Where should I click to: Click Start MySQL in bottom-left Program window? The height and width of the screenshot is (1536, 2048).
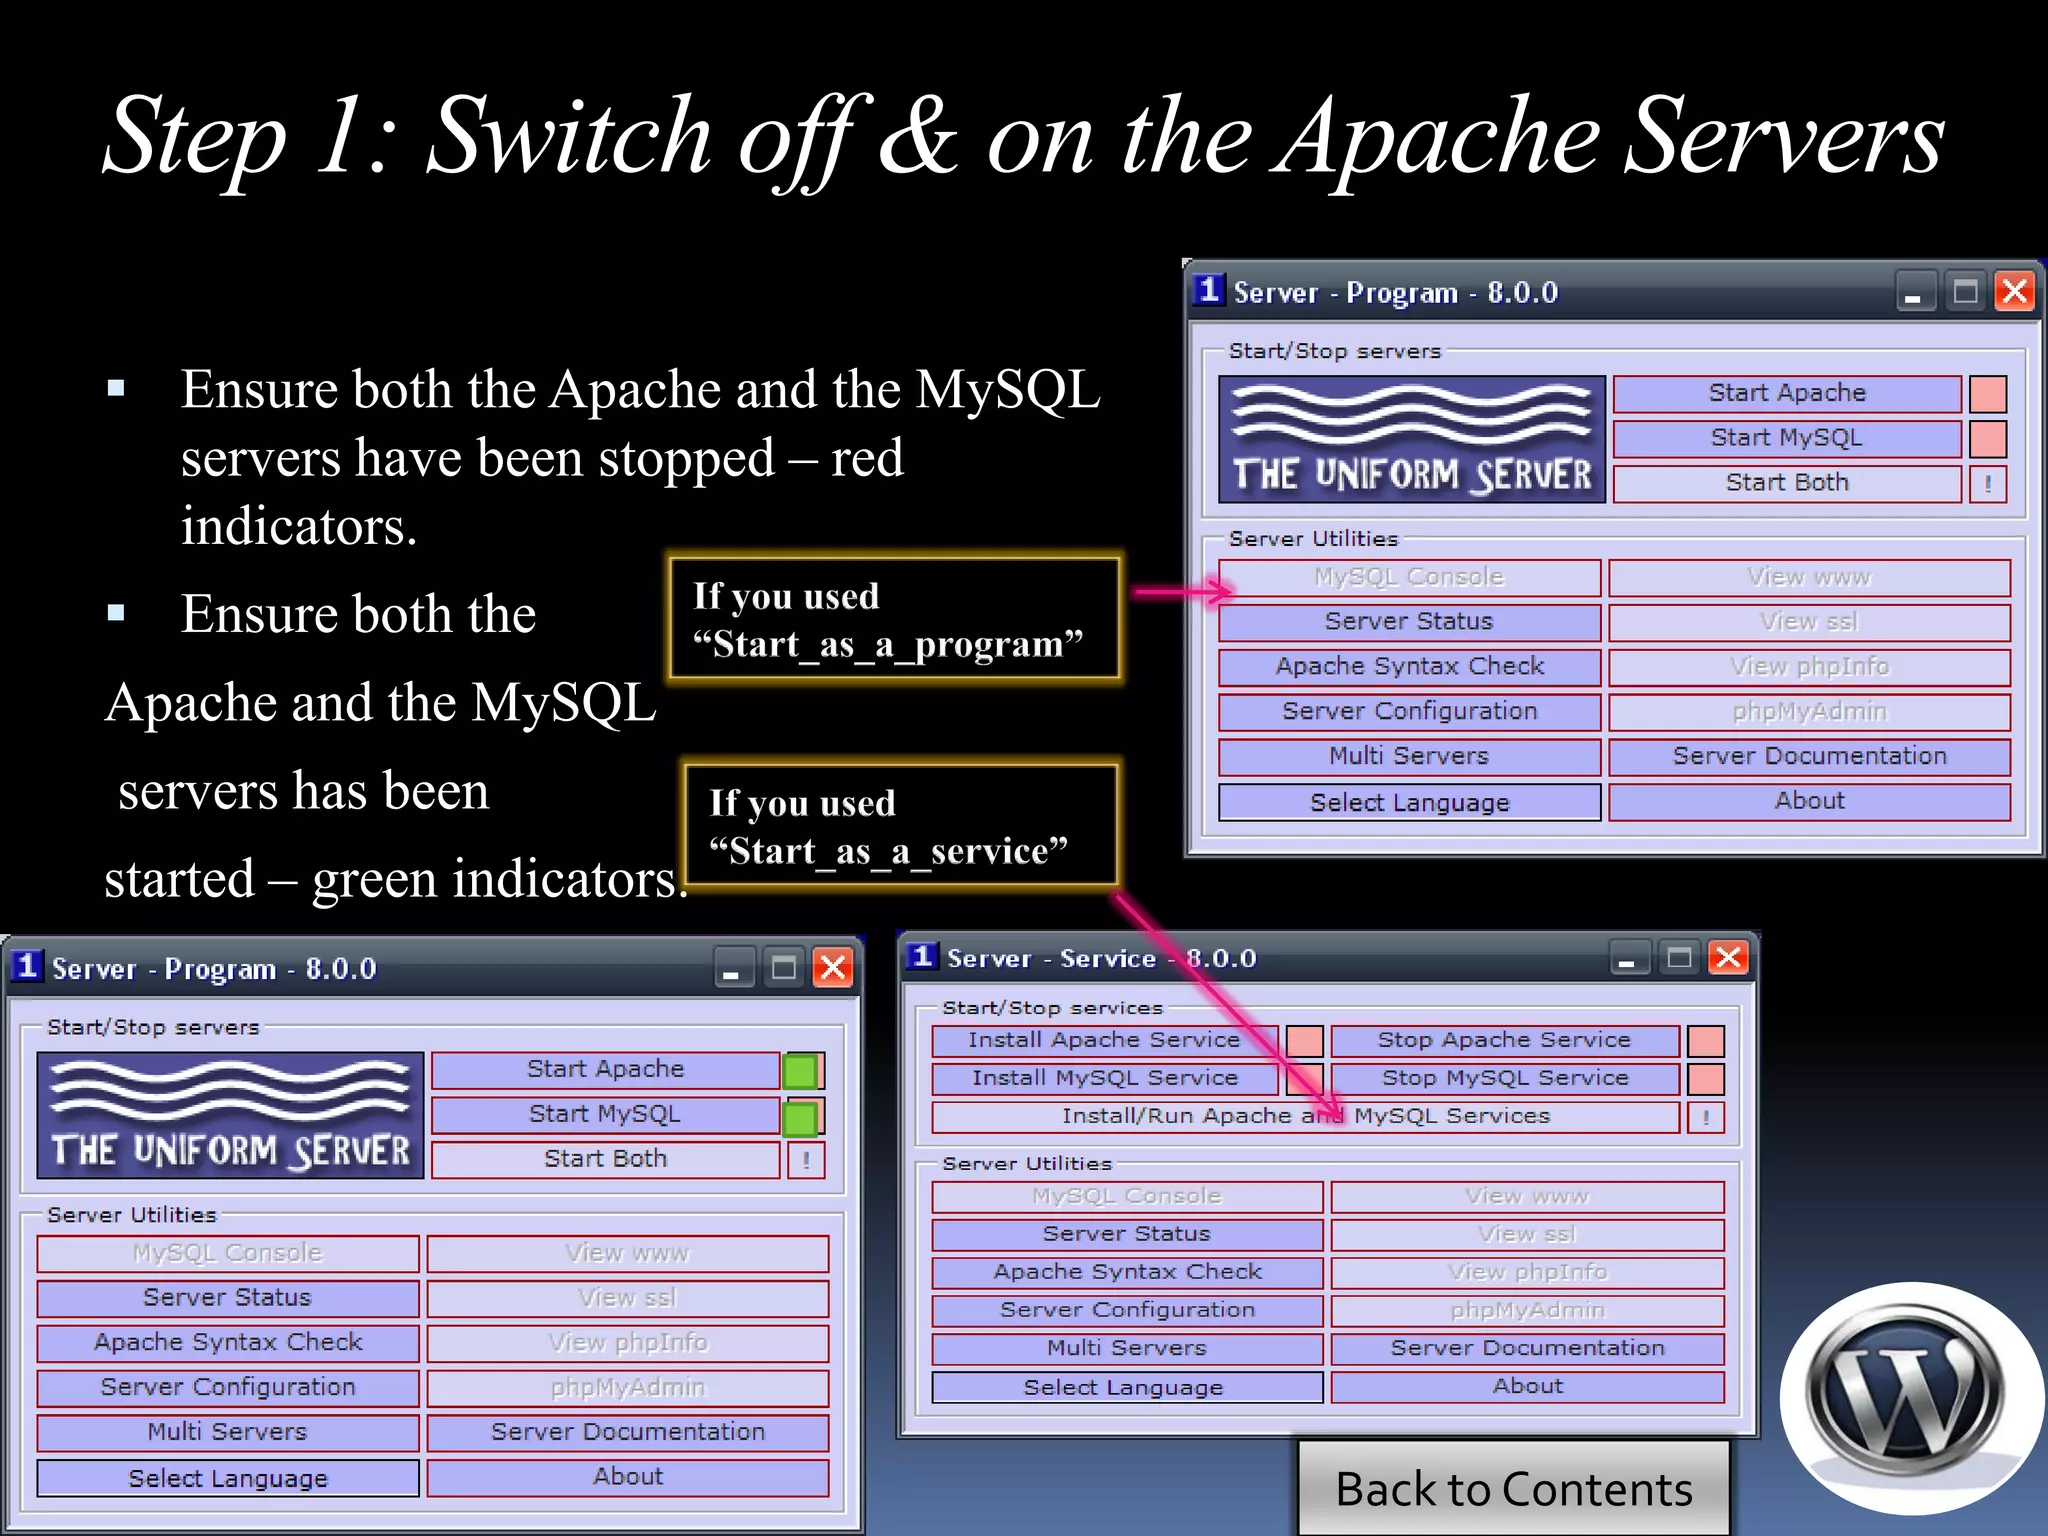605,1114
